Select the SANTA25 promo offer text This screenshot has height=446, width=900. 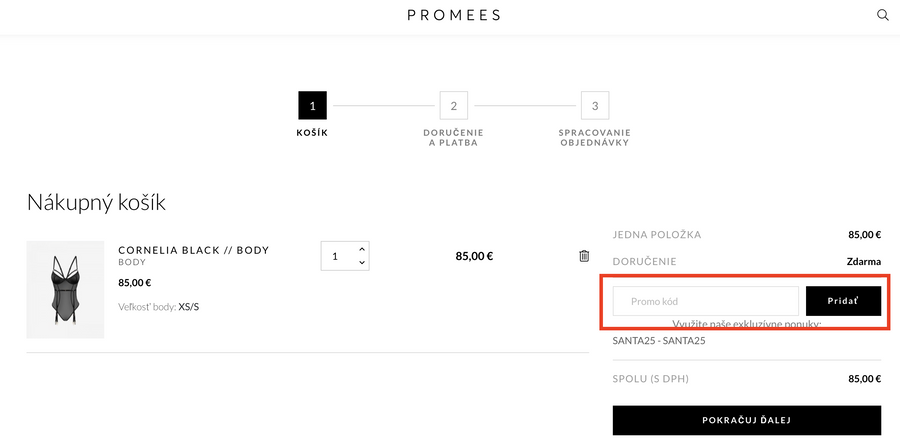coord(659,341)
